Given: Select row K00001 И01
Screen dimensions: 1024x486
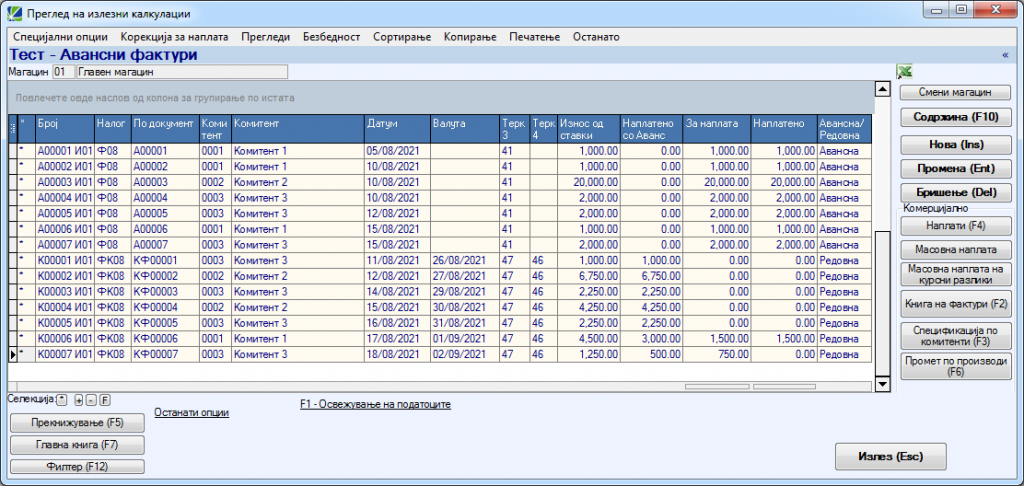Looking at the screenshot, I should click(440, 261).
